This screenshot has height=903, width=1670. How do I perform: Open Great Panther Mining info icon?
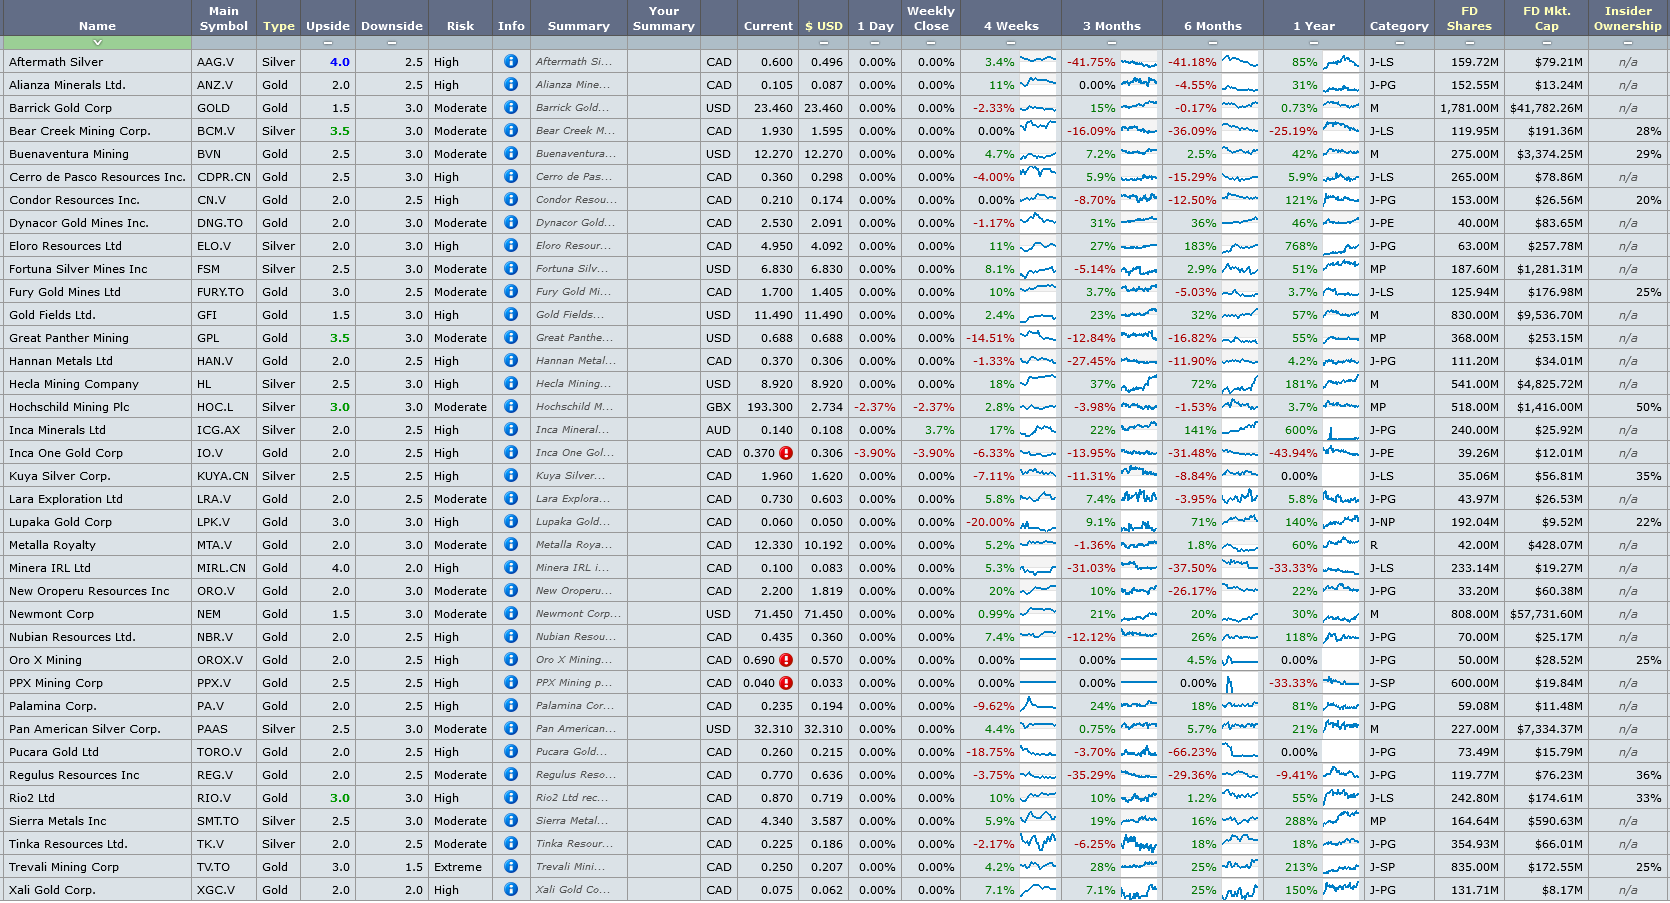click(511, 337)
